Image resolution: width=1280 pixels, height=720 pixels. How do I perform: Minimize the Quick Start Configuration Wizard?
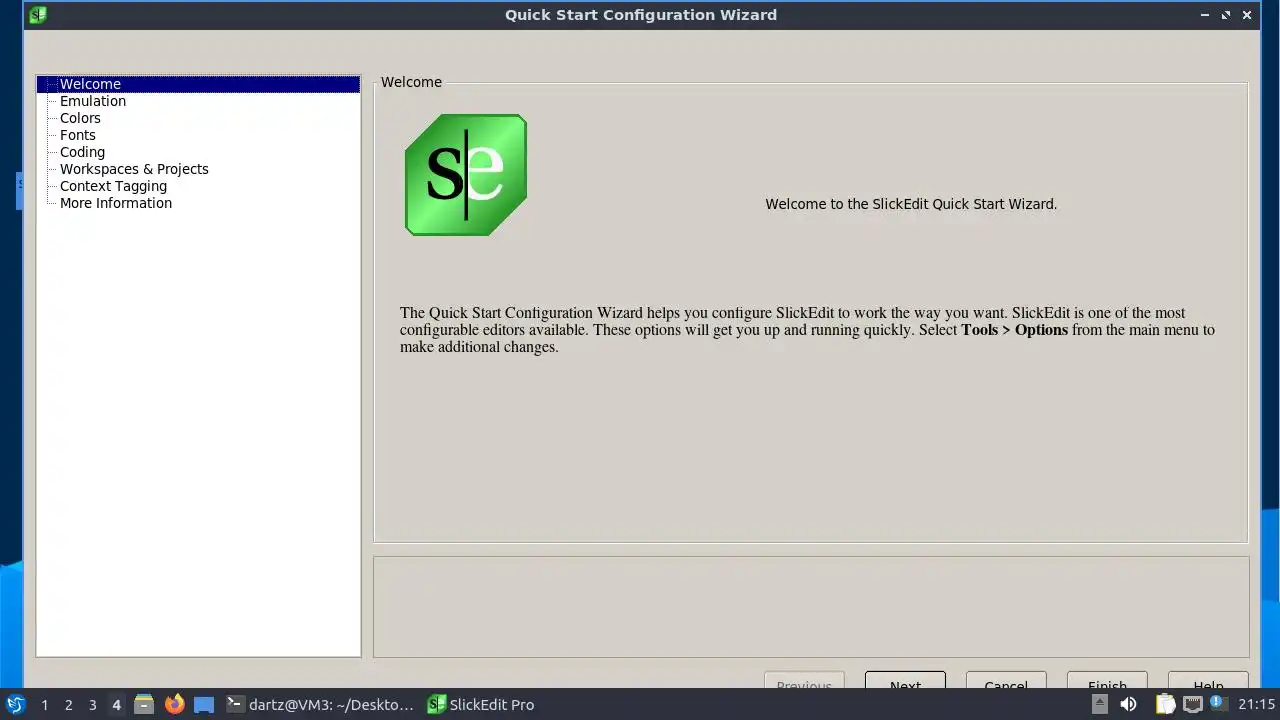pyautogui.click(x=1205, y=15)
